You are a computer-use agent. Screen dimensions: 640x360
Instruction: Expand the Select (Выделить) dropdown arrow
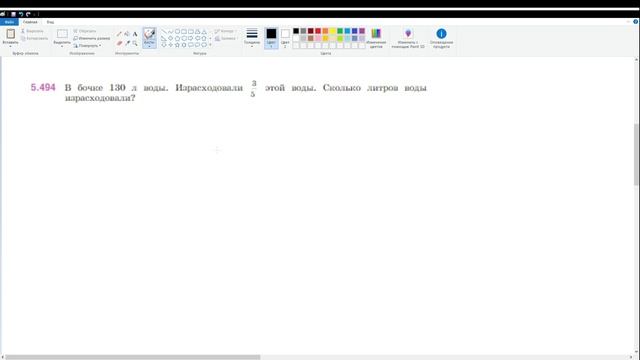point(62,46)
